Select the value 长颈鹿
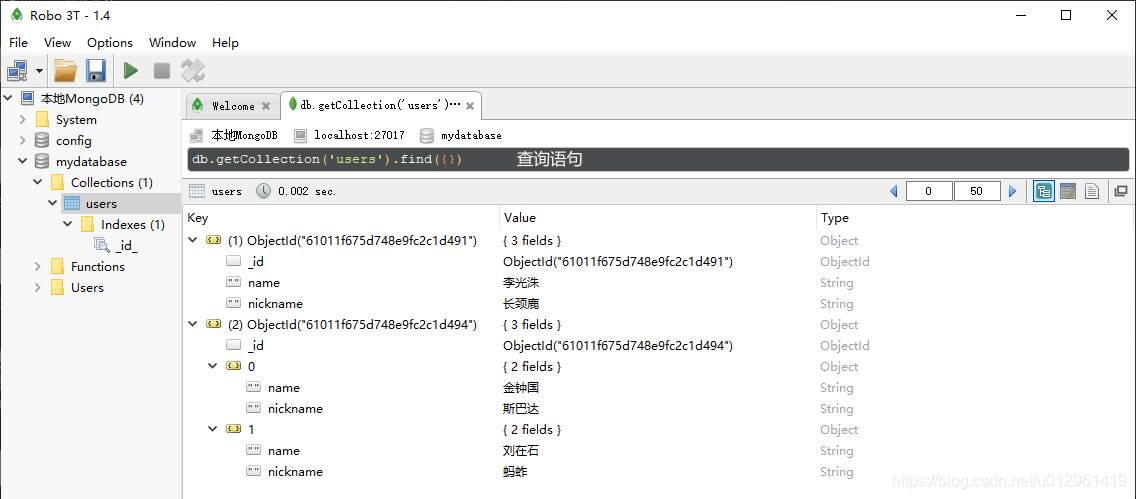 [x=521, y=303]
